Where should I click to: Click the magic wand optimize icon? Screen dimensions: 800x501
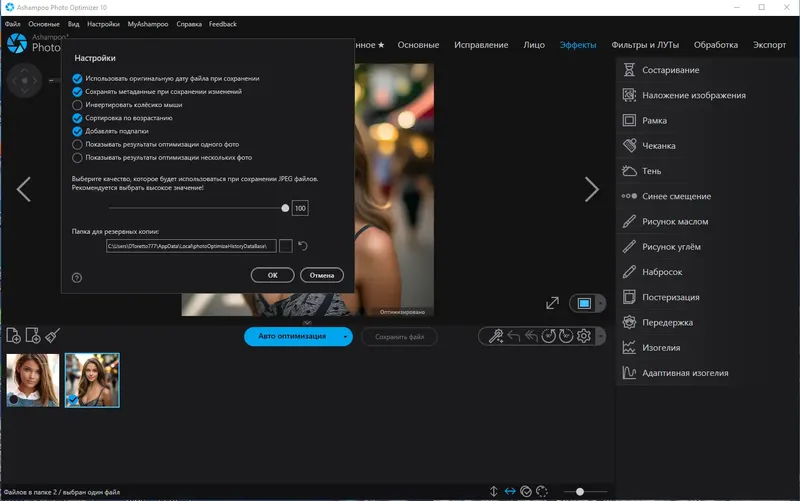pyautogui.click(x=496, y=336)
